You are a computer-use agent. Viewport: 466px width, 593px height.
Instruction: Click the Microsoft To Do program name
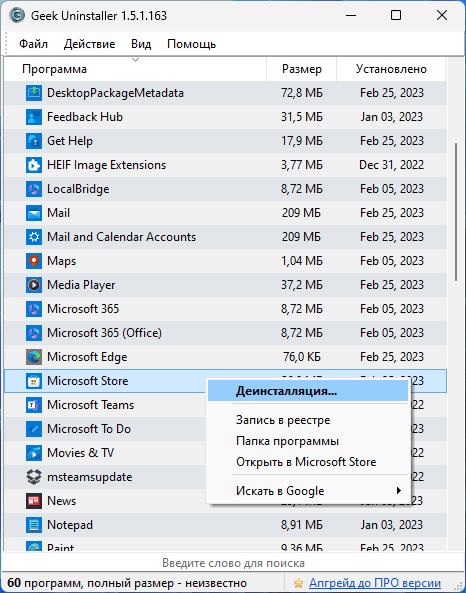[x=89, y=429]
